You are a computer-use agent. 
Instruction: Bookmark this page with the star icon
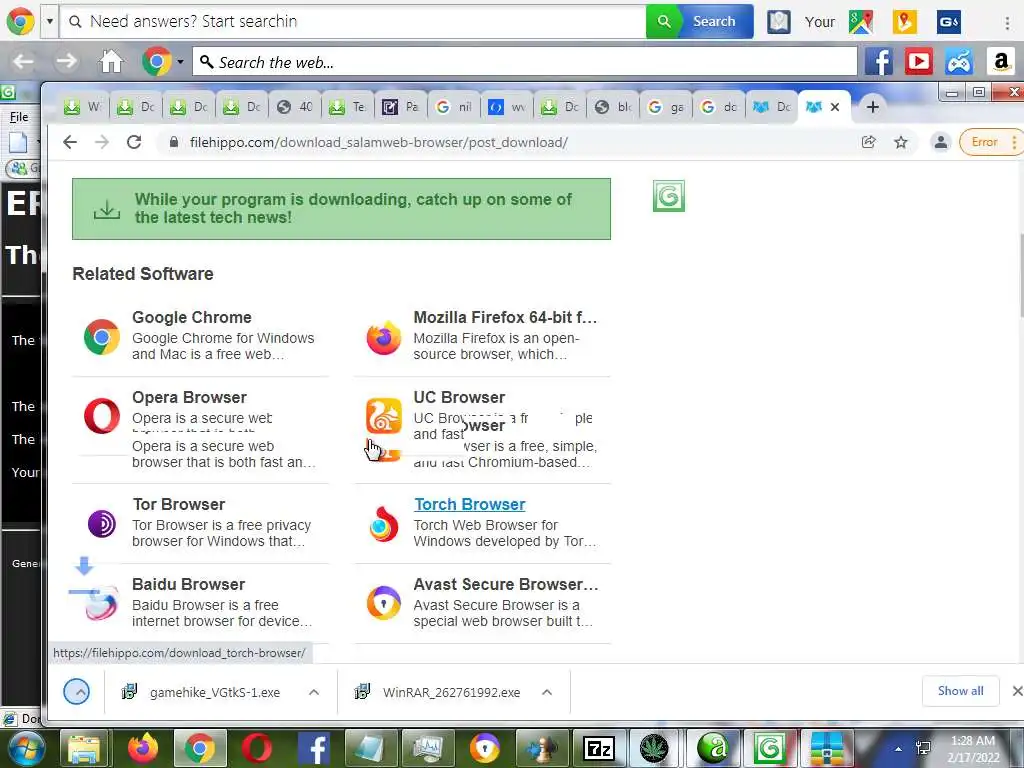coord(901,142)
